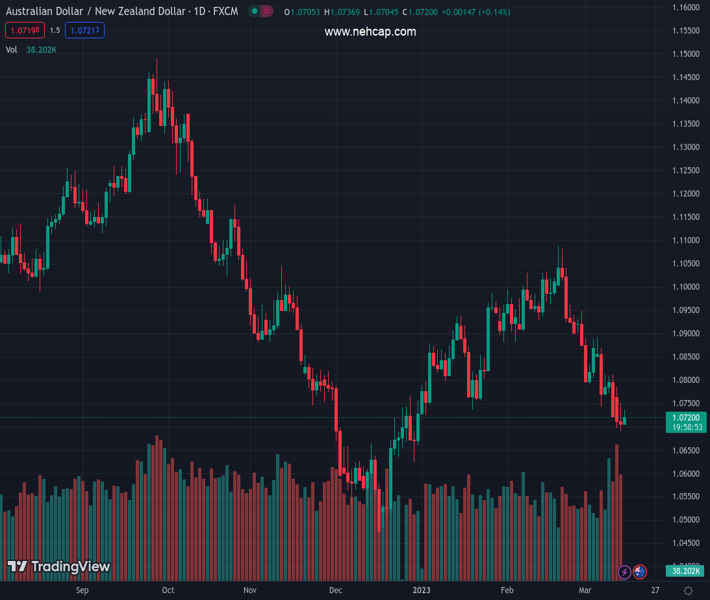Click the Australia flag economic event icon
Viewport: 710px width, 600px height.
click(x=640, y=572)
